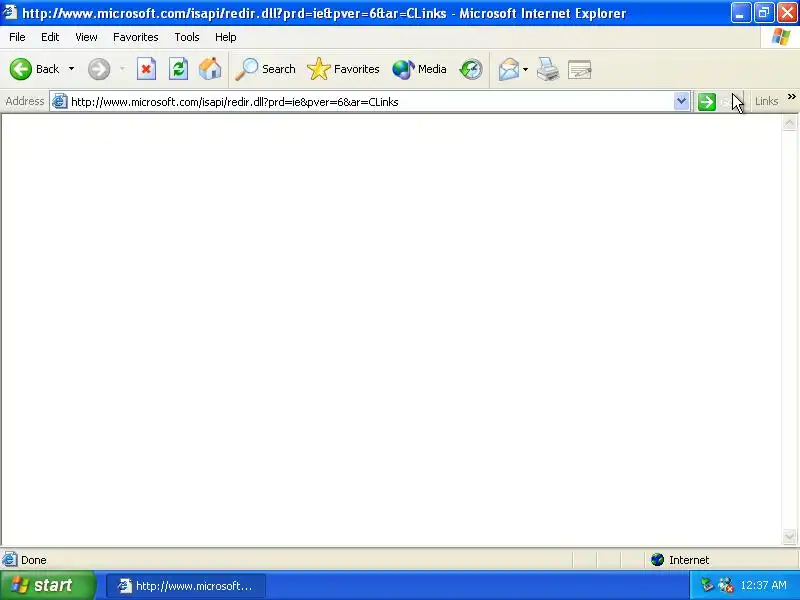Click the Internet security zone label
Viewport: 800px width, 600px height.
(x=689, y=560)
